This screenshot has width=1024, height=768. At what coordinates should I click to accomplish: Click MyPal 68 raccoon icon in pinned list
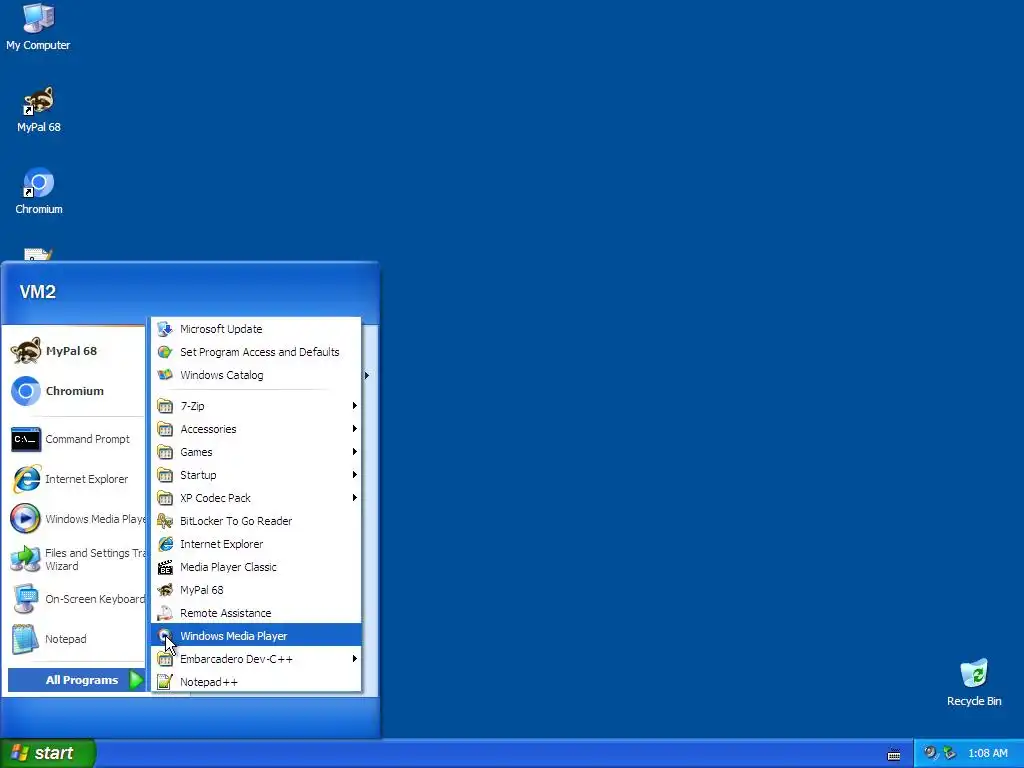click(26, 351)
